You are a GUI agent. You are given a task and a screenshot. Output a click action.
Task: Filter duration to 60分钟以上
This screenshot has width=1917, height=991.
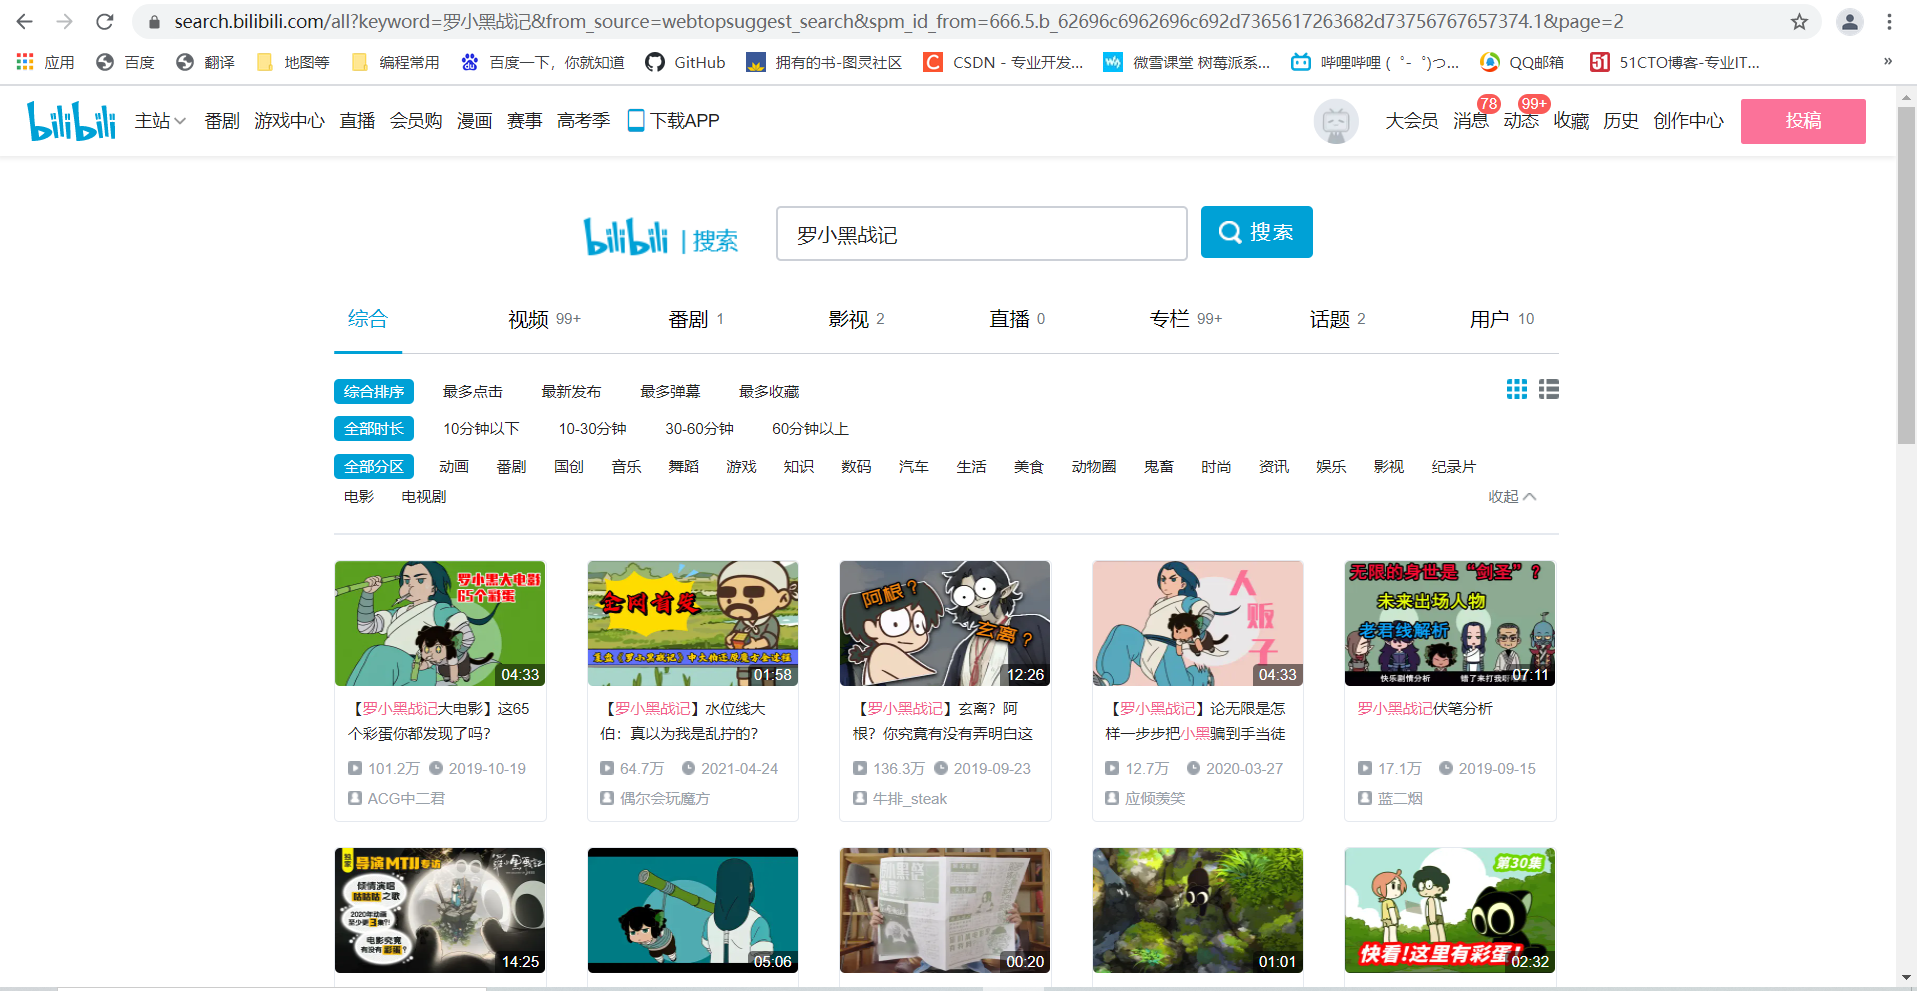click(810, 428)
